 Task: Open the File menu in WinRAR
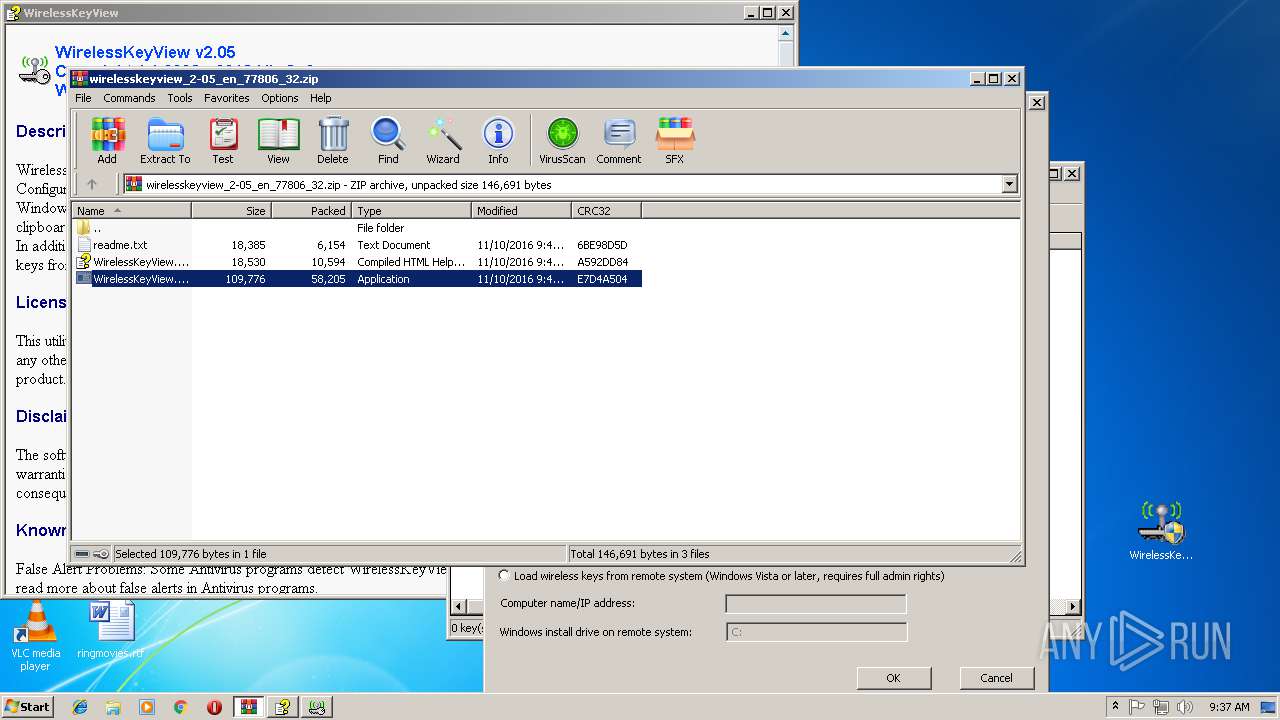(x=83, y=98)
